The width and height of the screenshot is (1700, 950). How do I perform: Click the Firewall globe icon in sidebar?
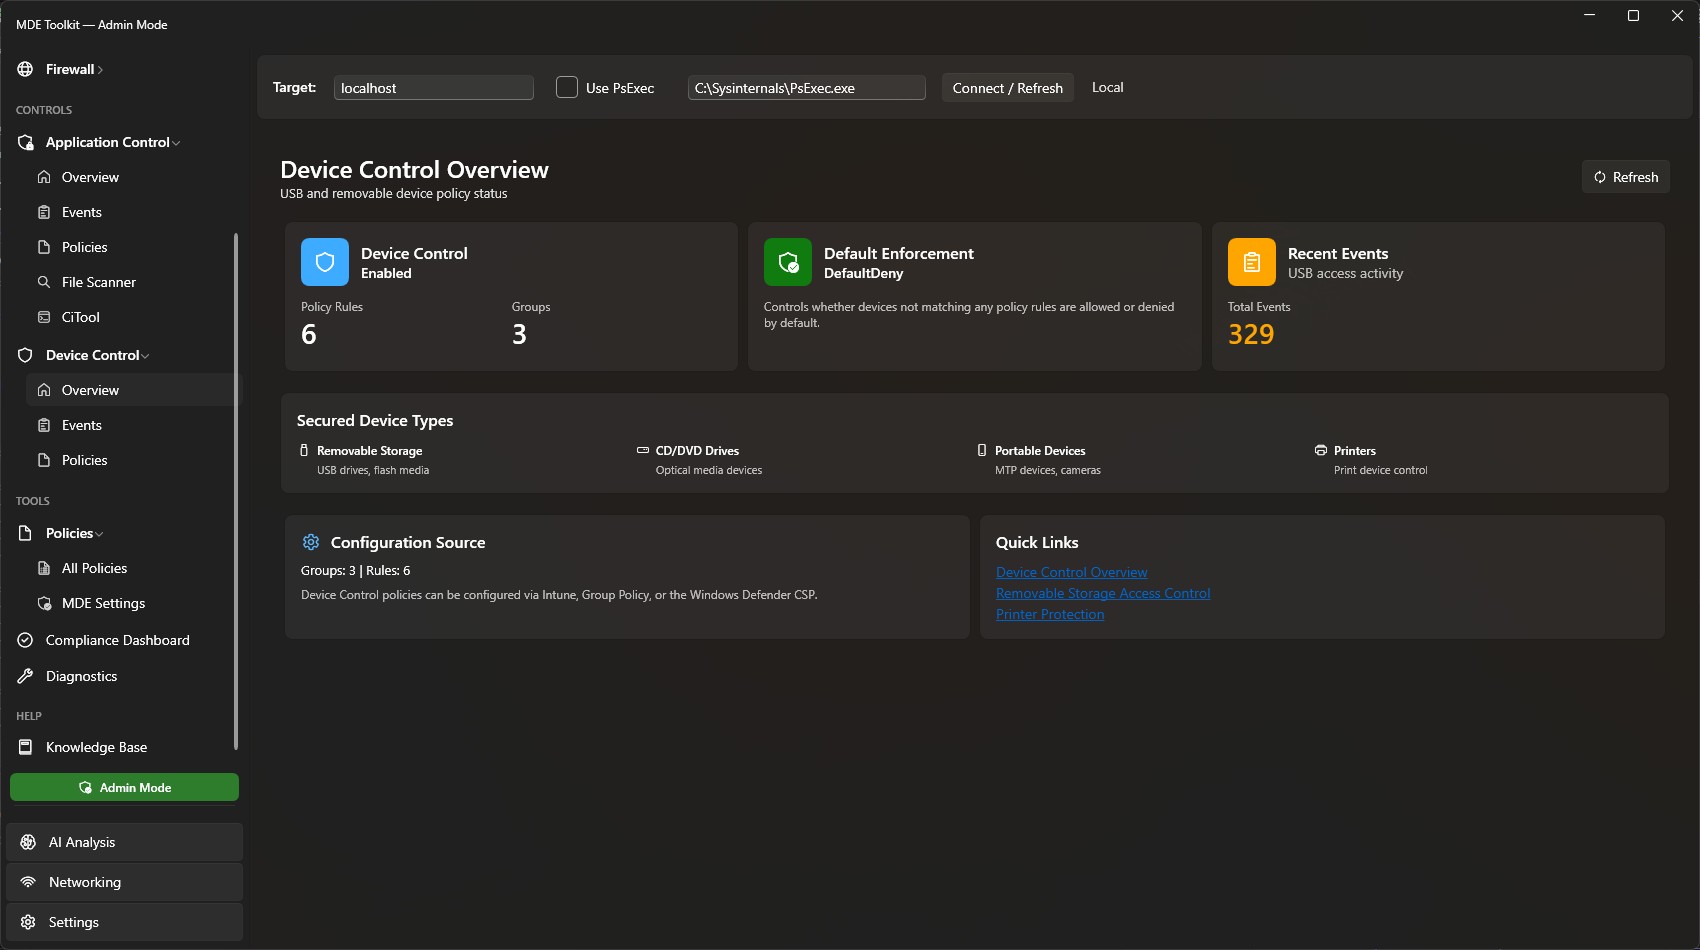point(26,69)
